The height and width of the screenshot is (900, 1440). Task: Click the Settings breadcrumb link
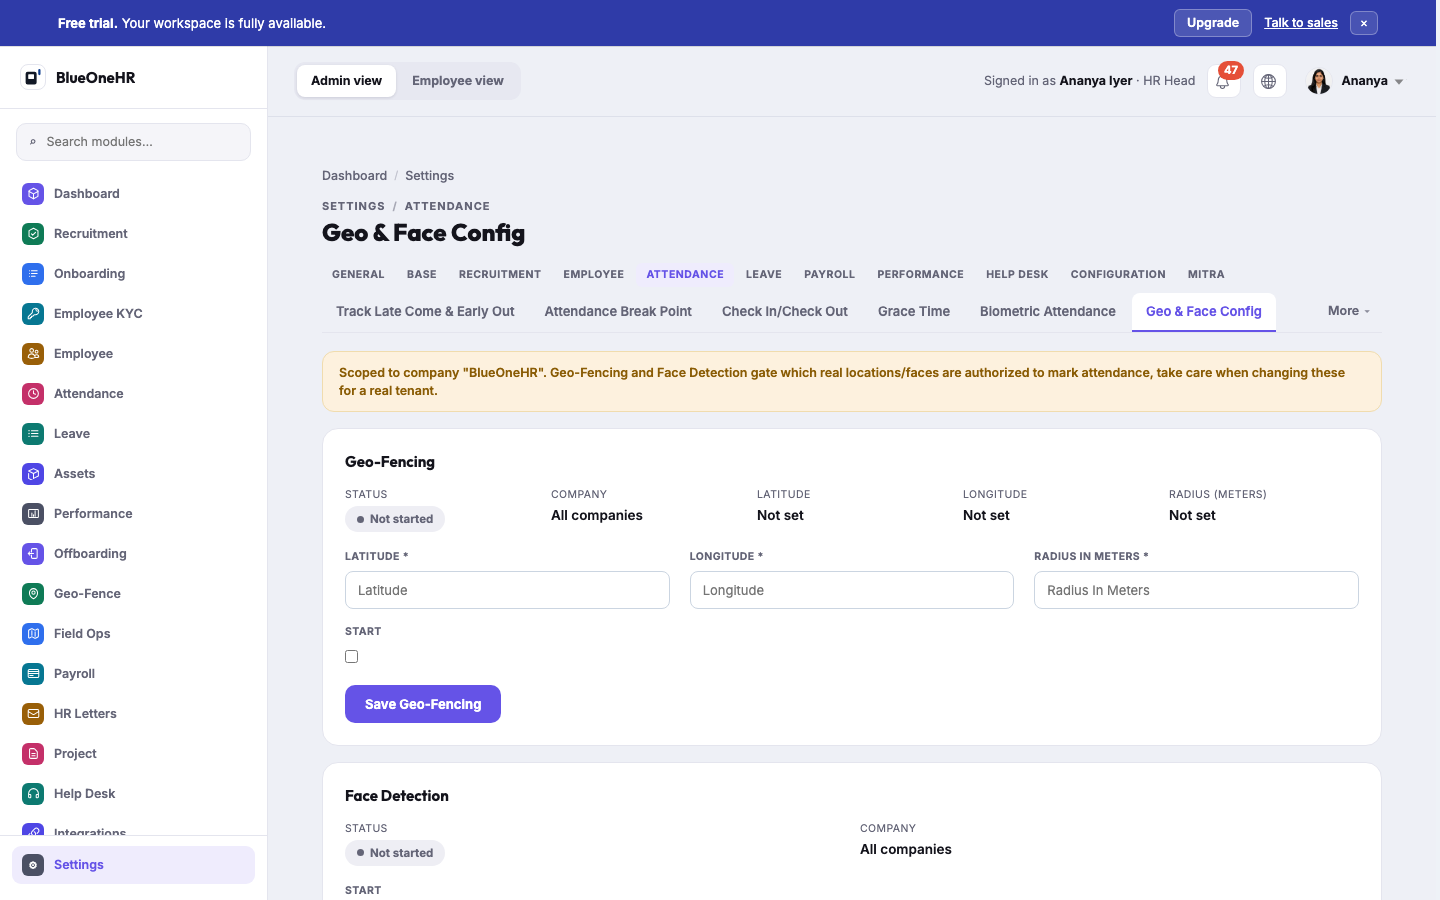point(430,176)
